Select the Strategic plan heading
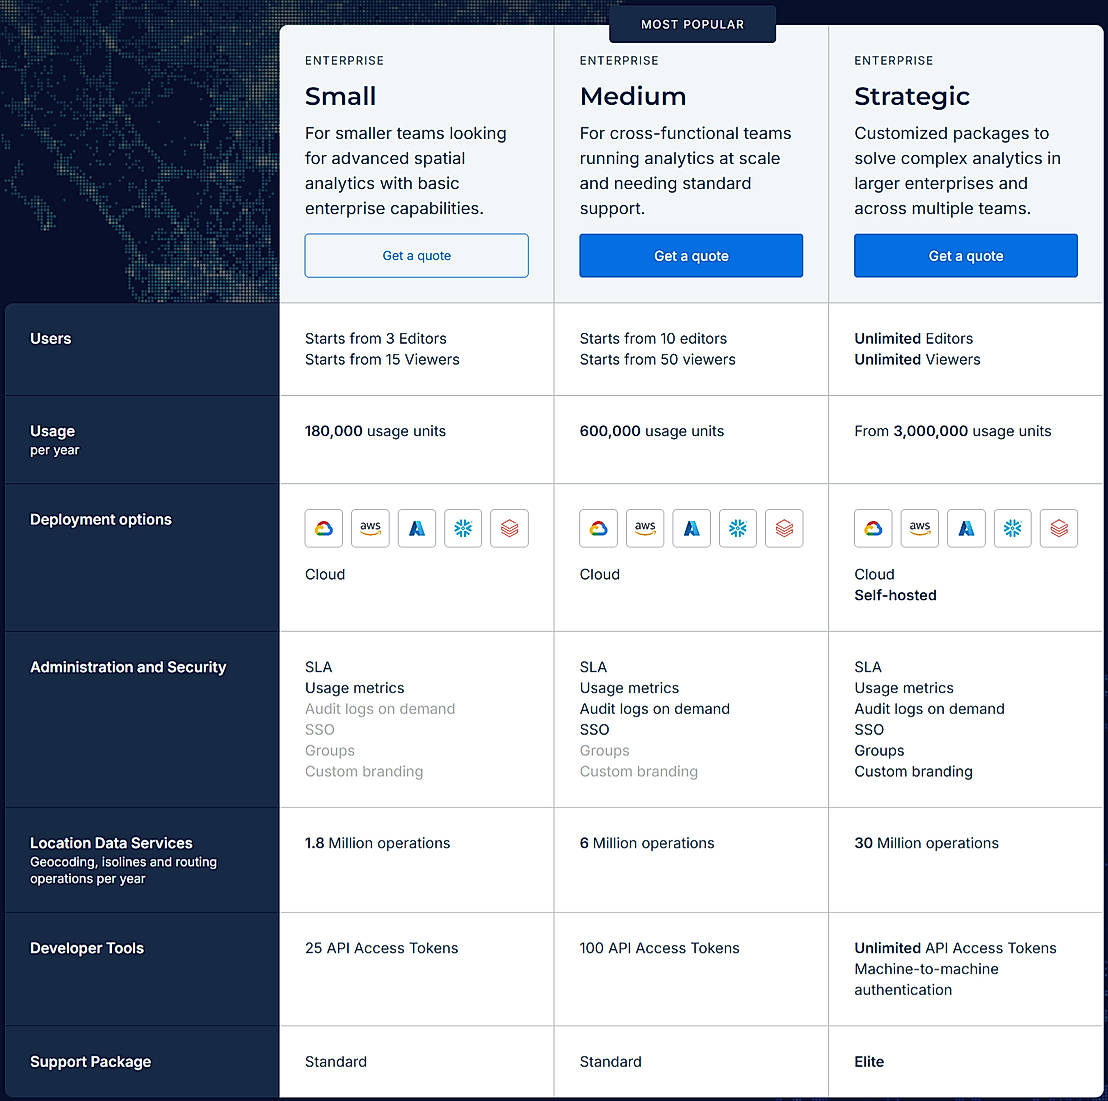1108x1101 pixels. coord(912,97)
